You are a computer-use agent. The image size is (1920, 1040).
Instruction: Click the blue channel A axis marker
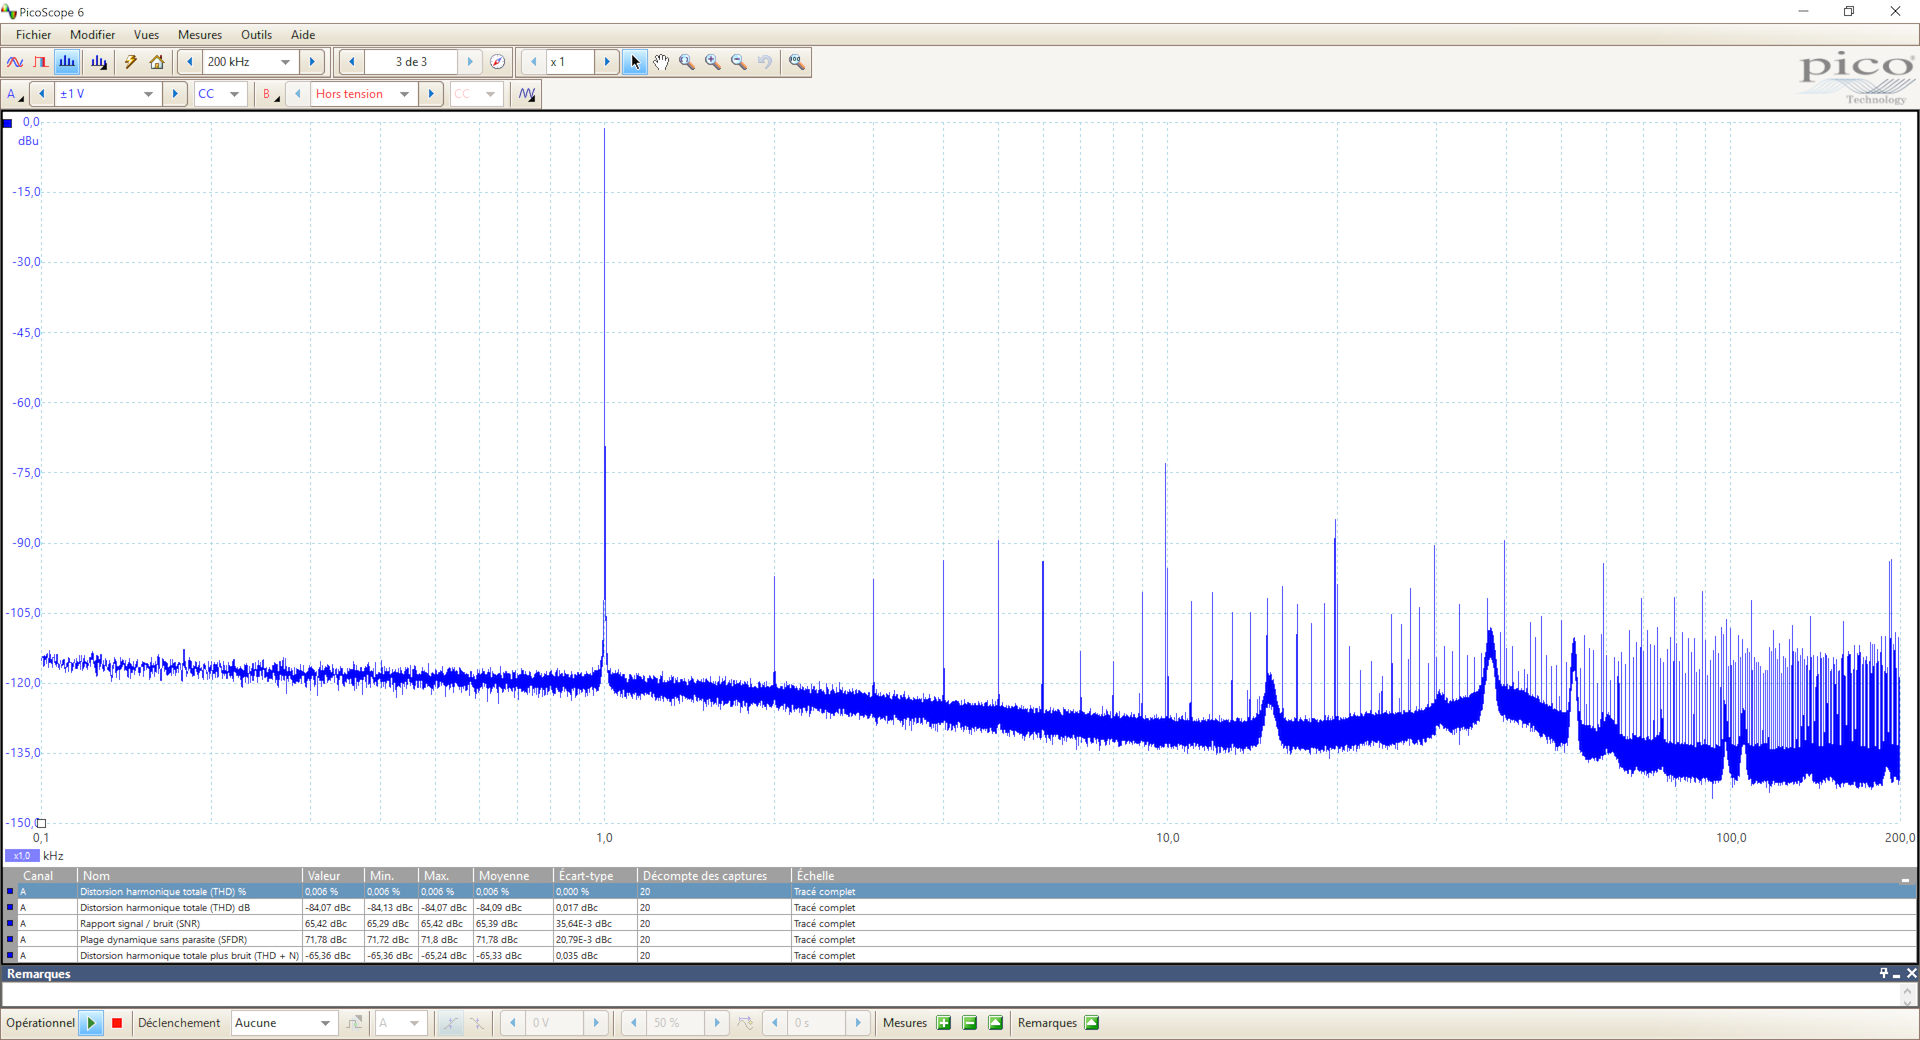(x=8, y=123)
